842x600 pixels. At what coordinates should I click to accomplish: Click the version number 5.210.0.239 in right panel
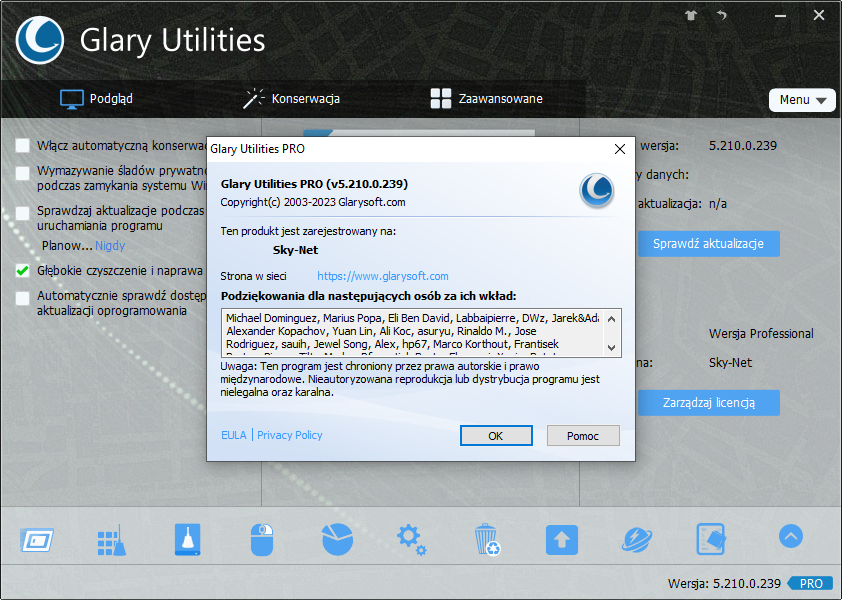click(x=743, y=146)
